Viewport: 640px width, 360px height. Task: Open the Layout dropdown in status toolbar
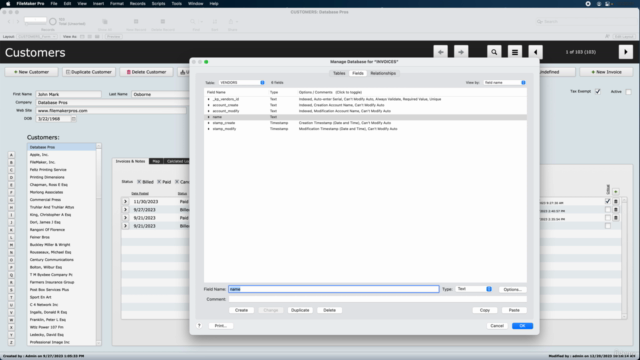point(37,37)
